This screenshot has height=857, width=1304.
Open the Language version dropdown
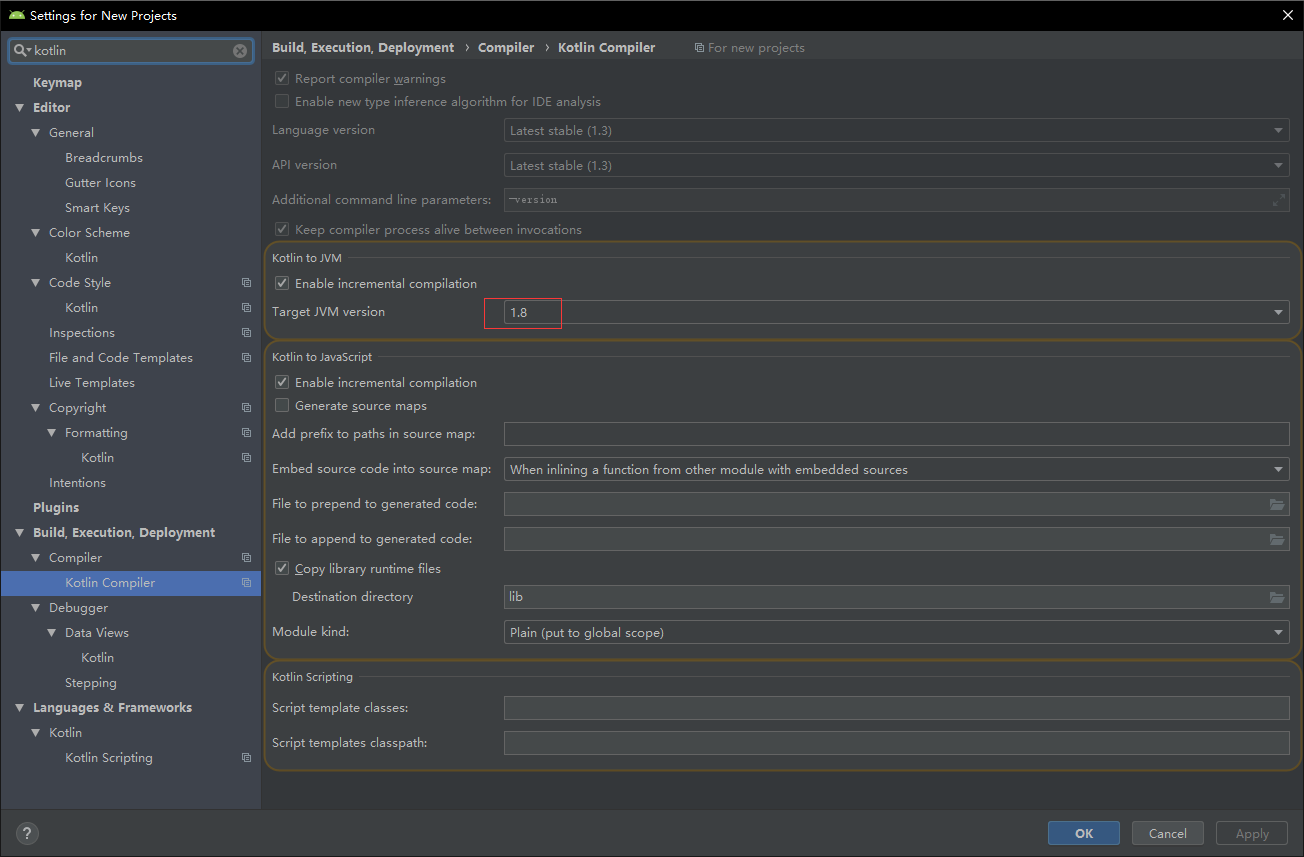click(x=897, y=130)
